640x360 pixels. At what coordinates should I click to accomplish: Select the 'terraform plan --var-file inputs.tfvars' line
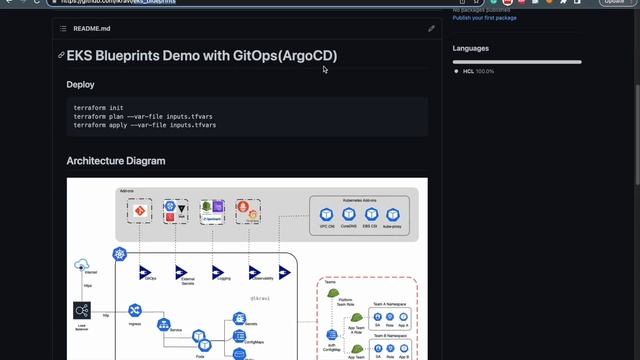point(143,116)
